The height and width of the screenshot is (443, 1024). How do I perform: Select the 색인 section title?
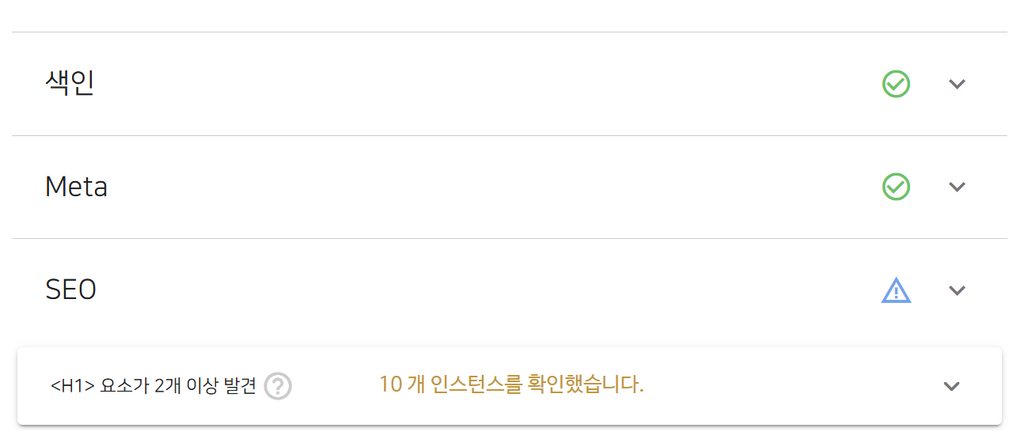point(70,84)
